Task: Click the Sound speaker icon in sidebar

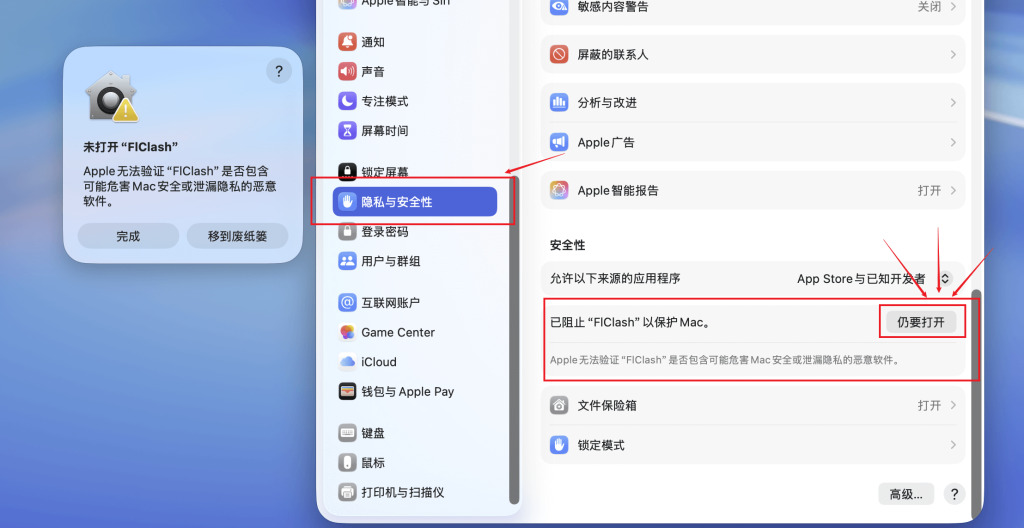Action: pyautogui.click(x=347, y=71)
